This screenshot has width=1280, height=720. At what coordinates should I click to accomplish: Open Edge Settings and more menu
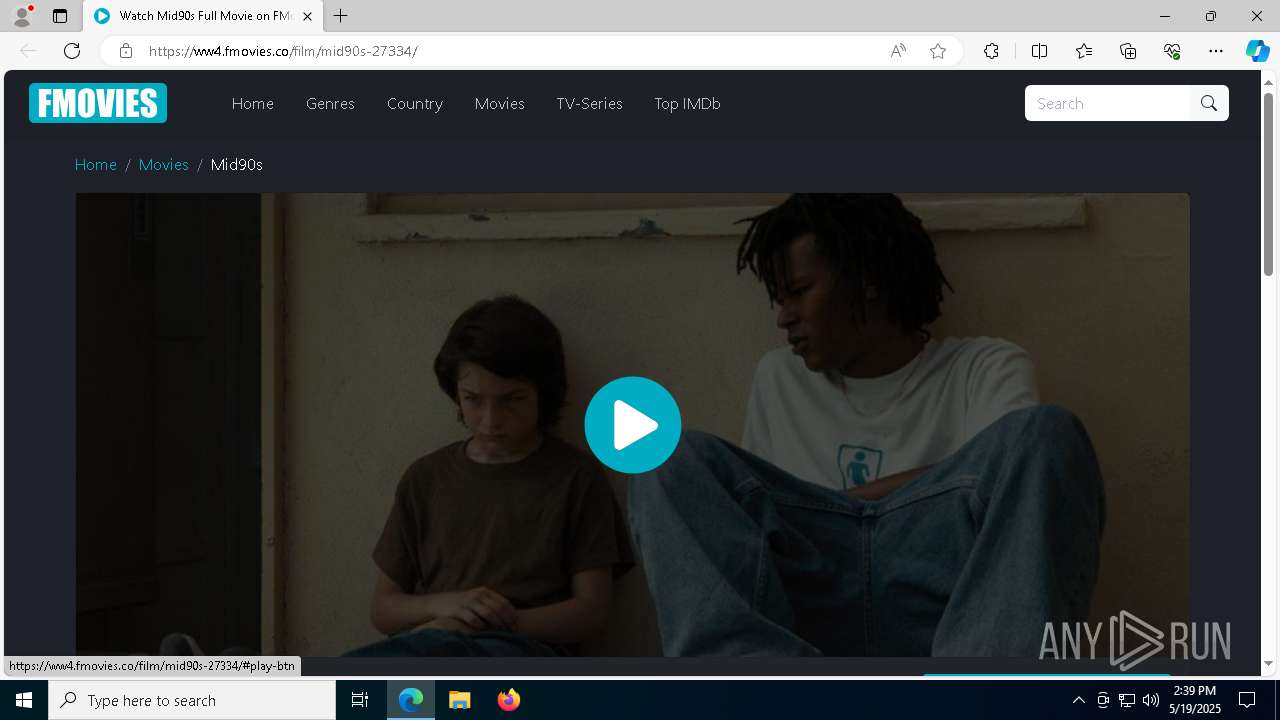1216,51
